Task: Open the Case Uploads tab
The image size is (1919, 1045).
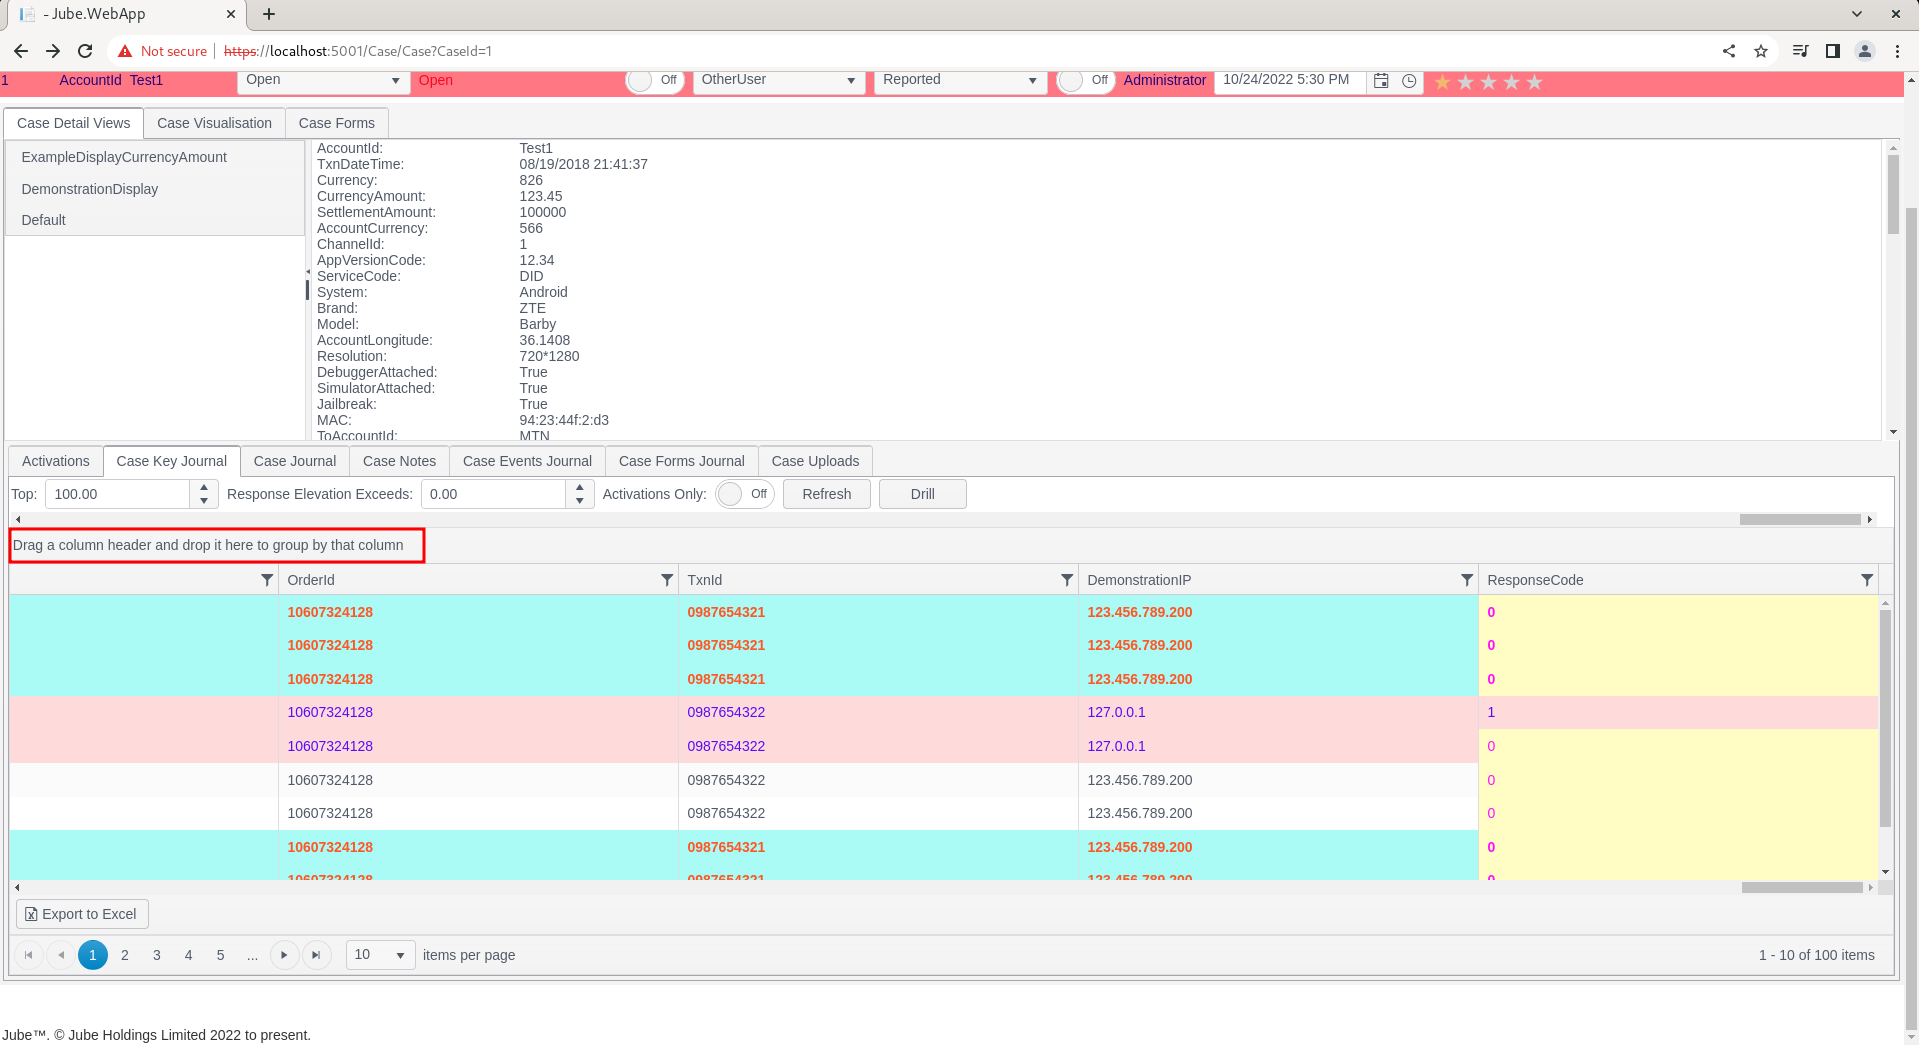Action: point(815,461)
